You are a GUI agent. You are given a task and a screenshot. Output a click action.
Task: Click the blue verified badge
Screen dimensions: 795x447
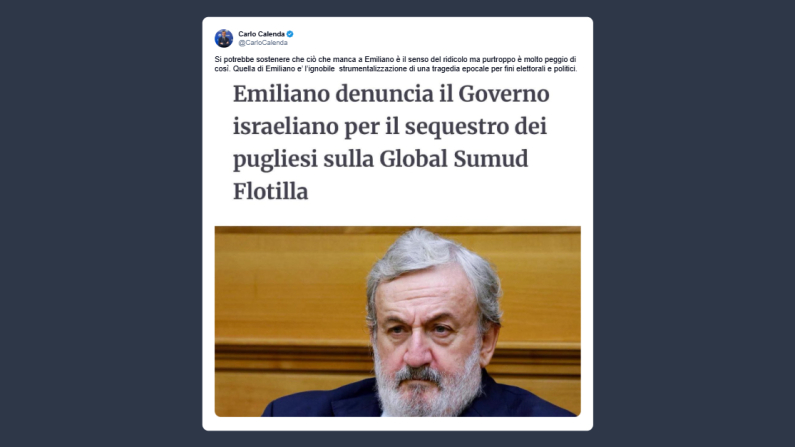[290, 34]
